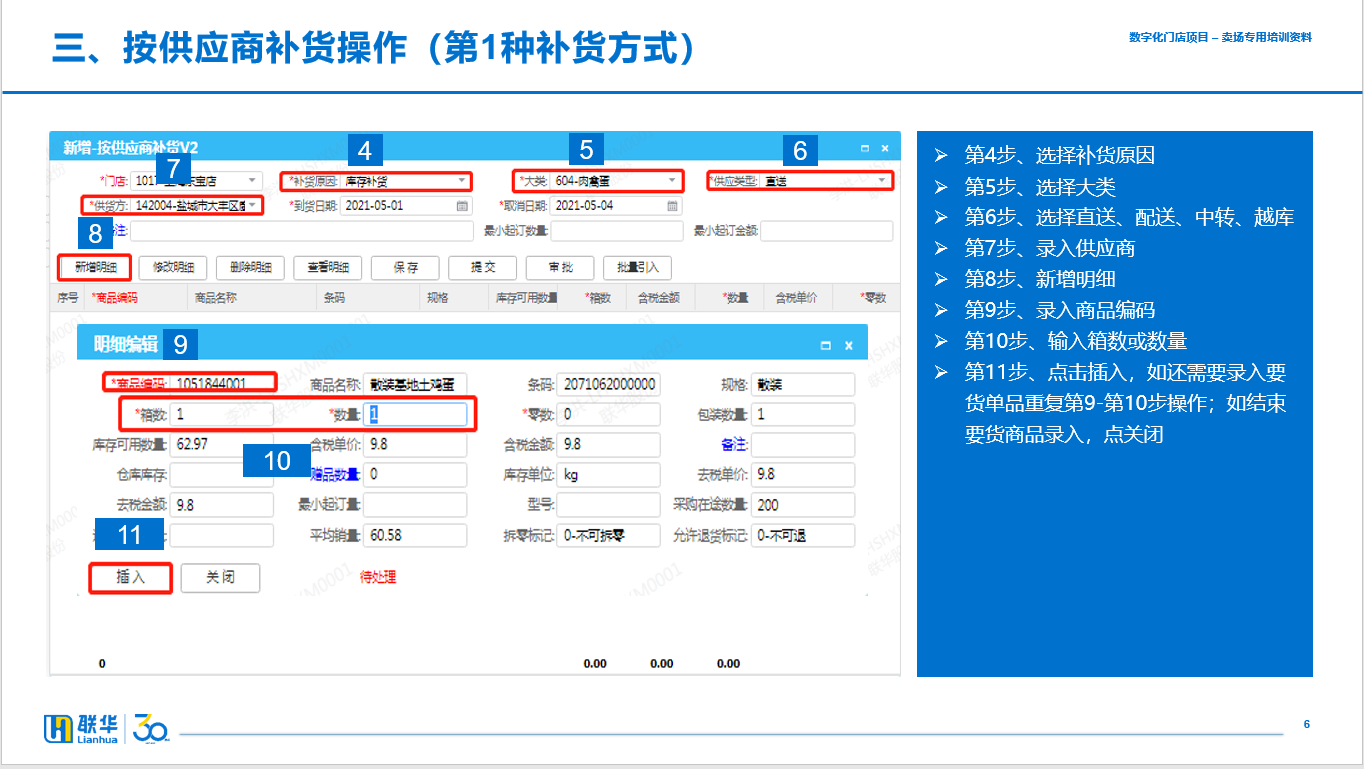Click the 商品编码 column header
Screen dimensions: 1364x769
point(115,298)
